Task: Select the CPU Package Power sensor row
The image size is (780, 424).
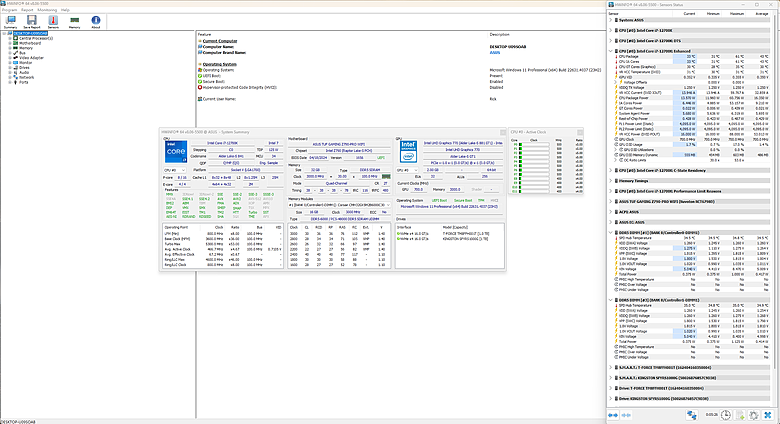Action: click(691, 98)
